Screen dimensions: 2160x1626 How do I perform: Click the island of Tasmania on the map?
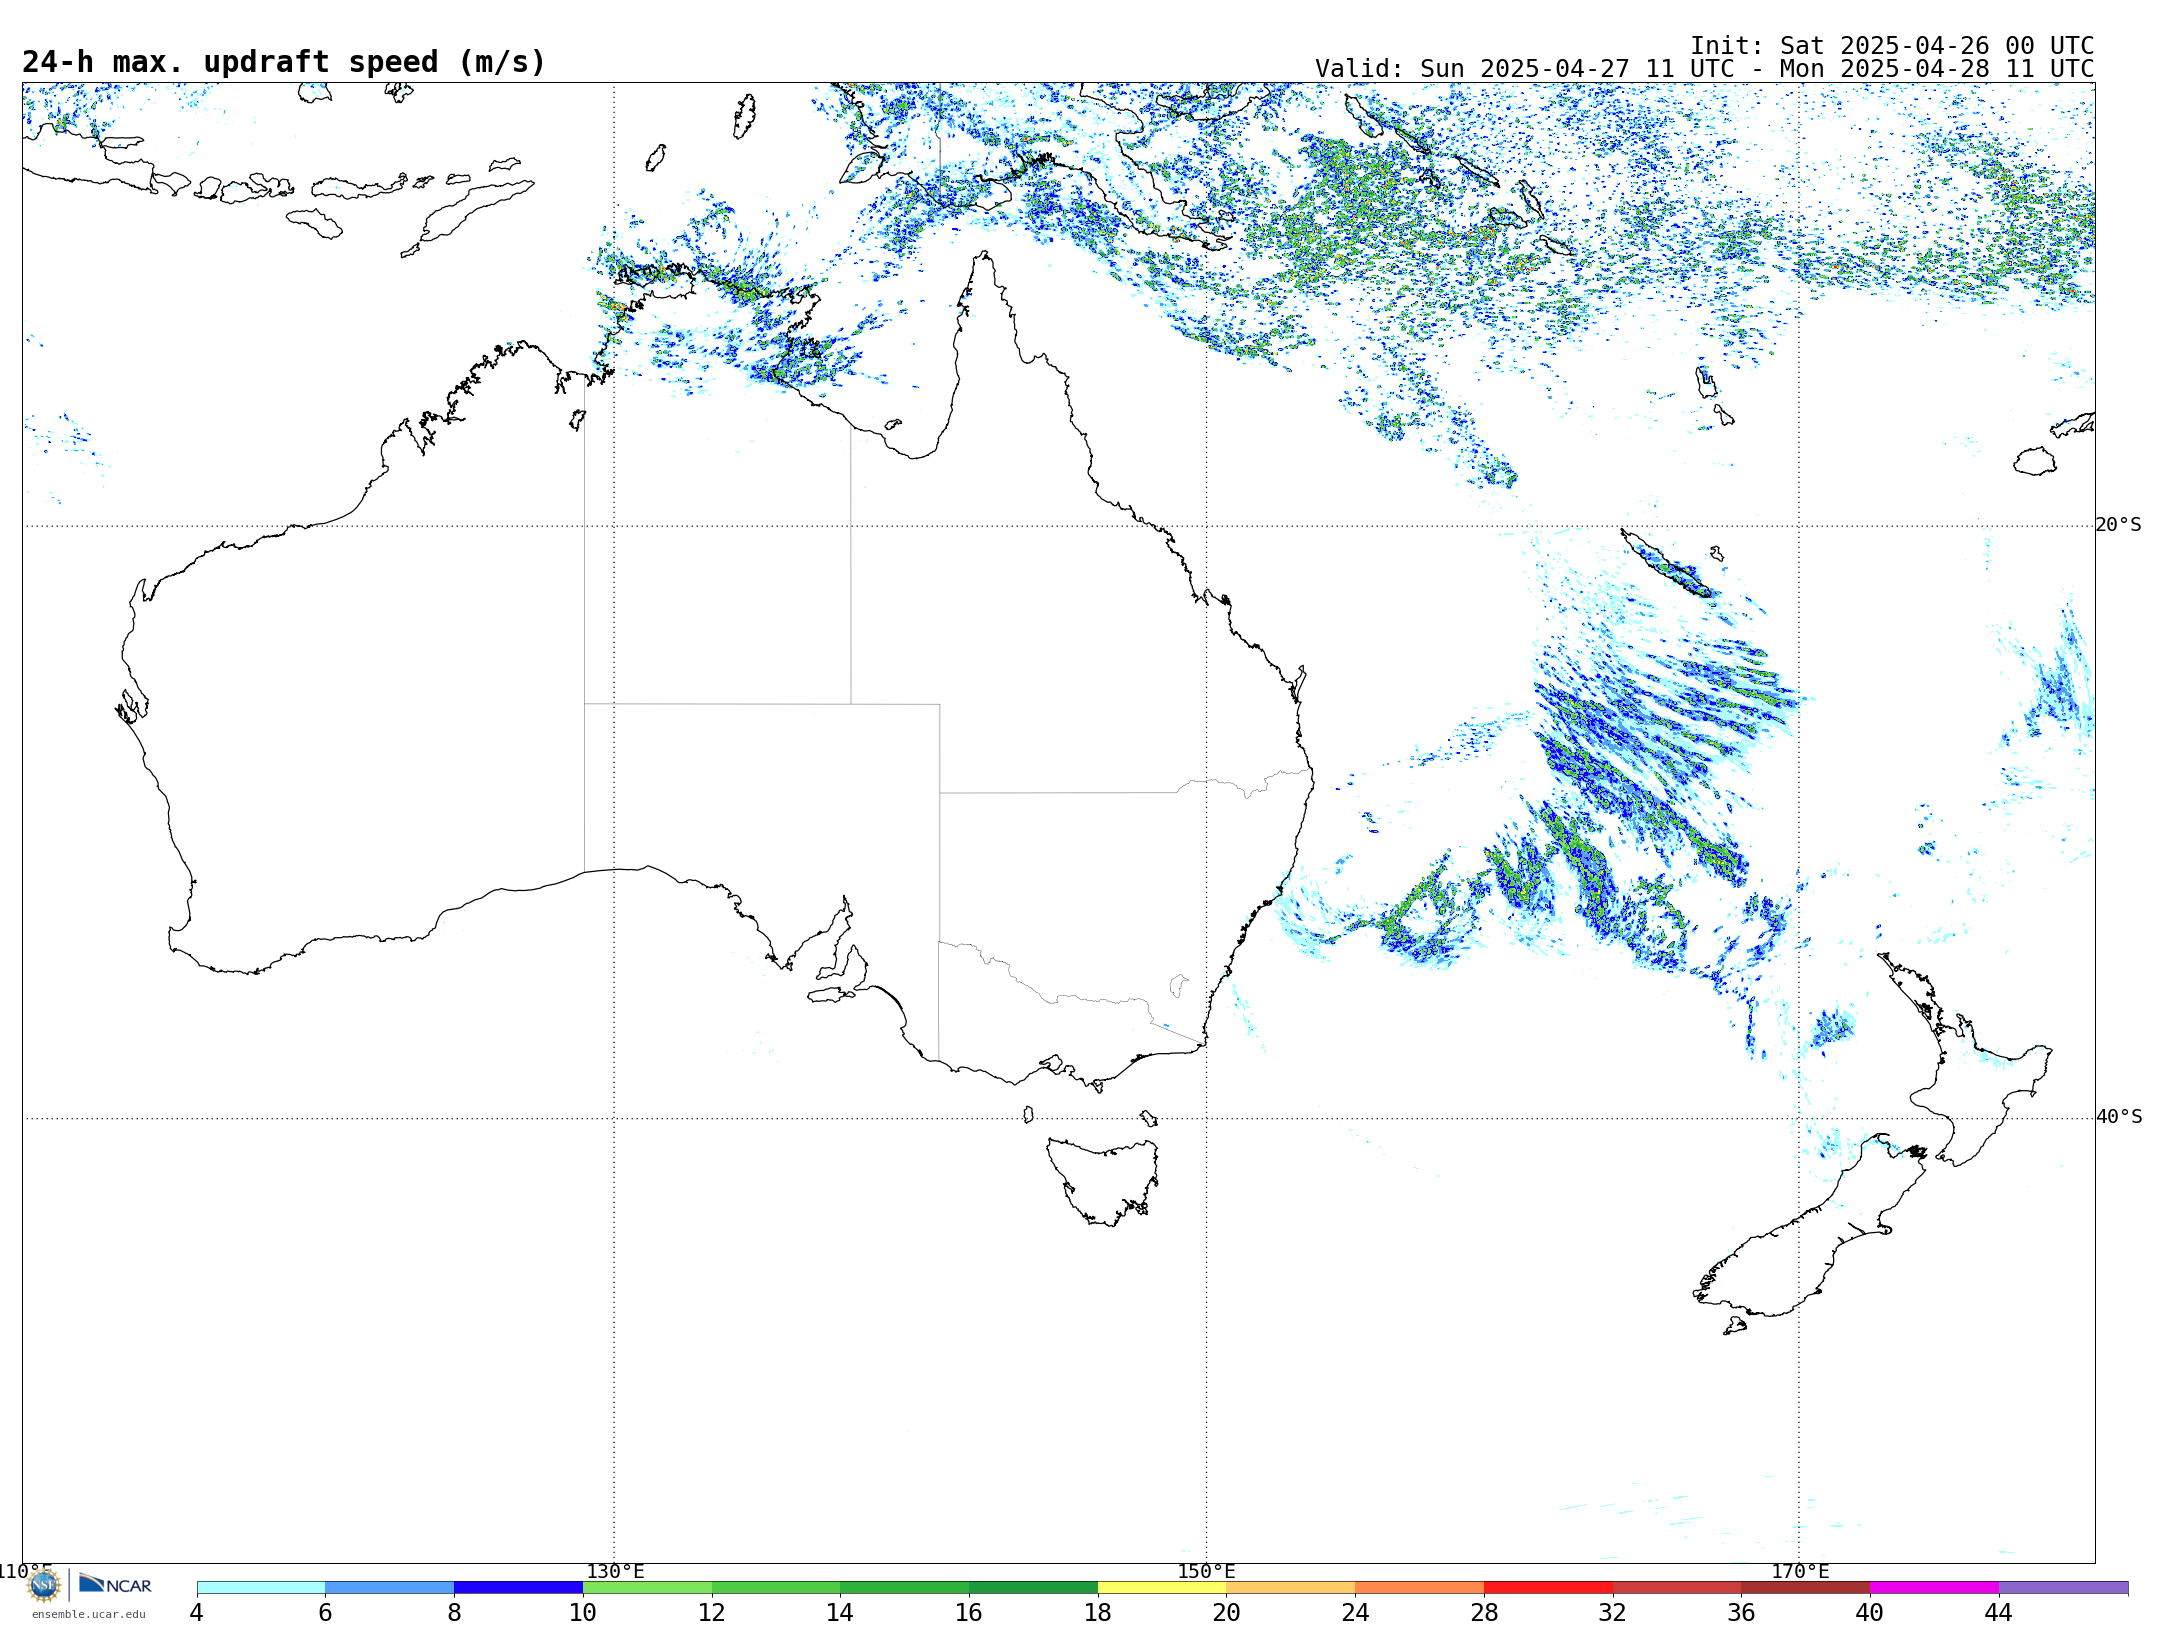(x=1103, y=1180)
